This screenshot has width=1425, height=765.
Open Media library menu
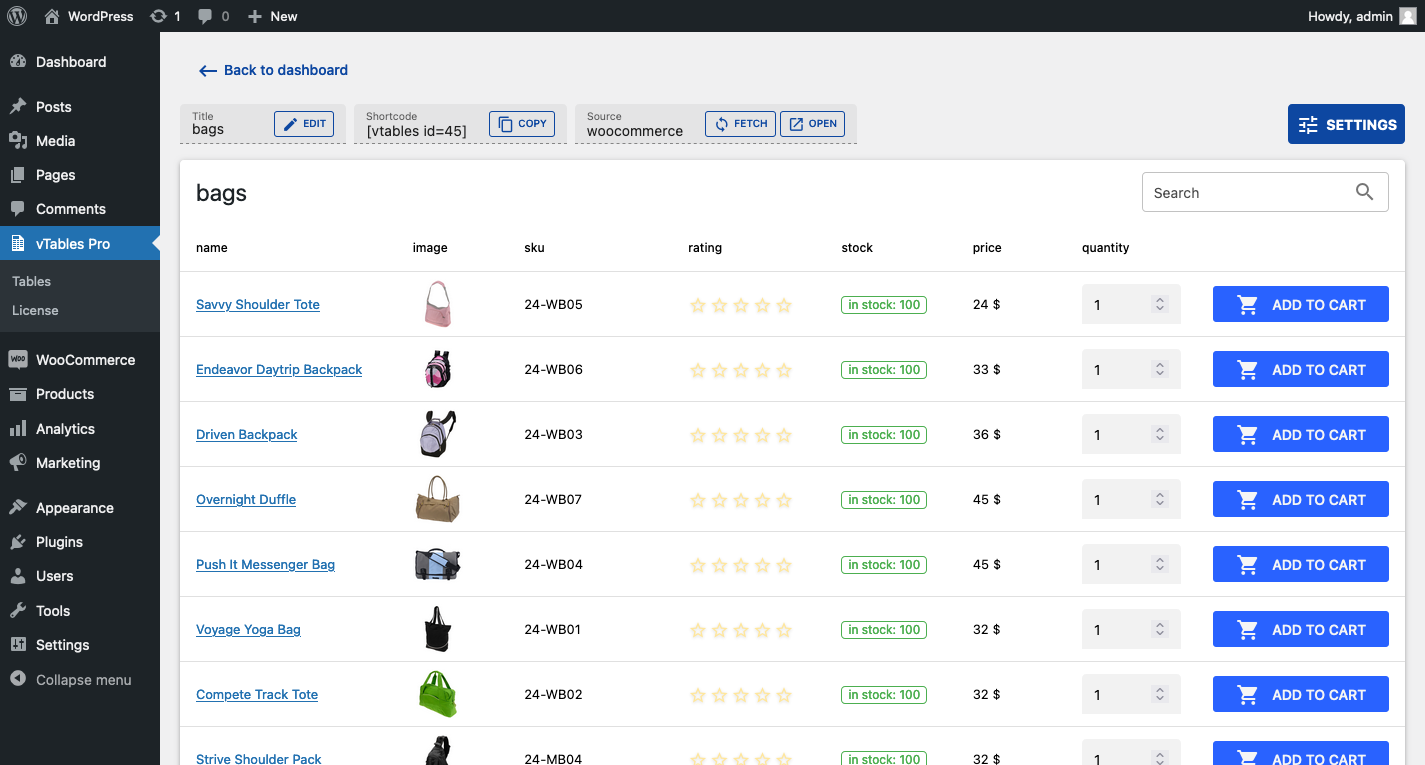click(80, 141)
